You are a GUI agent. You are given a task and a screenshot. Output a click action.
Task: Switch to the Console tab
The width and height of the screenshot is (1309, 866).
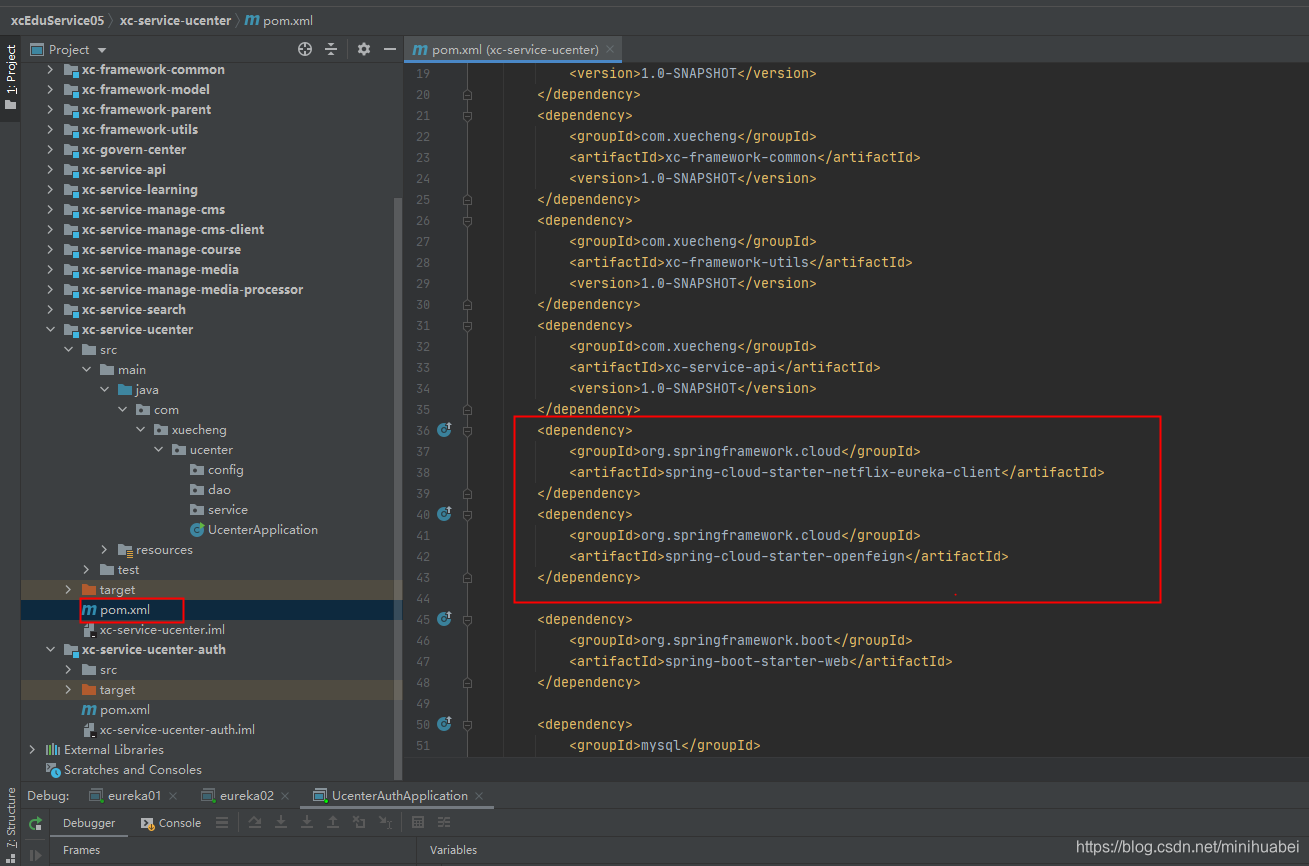click(x=172, y=823)
